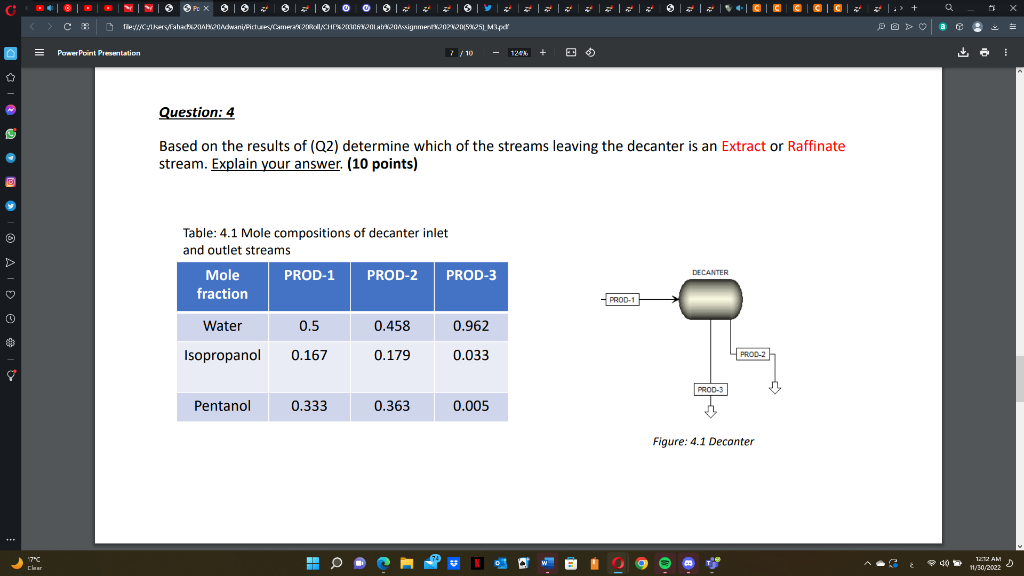The width and height of the screenshot is (1024, 576).
Task: Toggle the bookmarks star in the sidebar
Action: (x=9, y=79)
